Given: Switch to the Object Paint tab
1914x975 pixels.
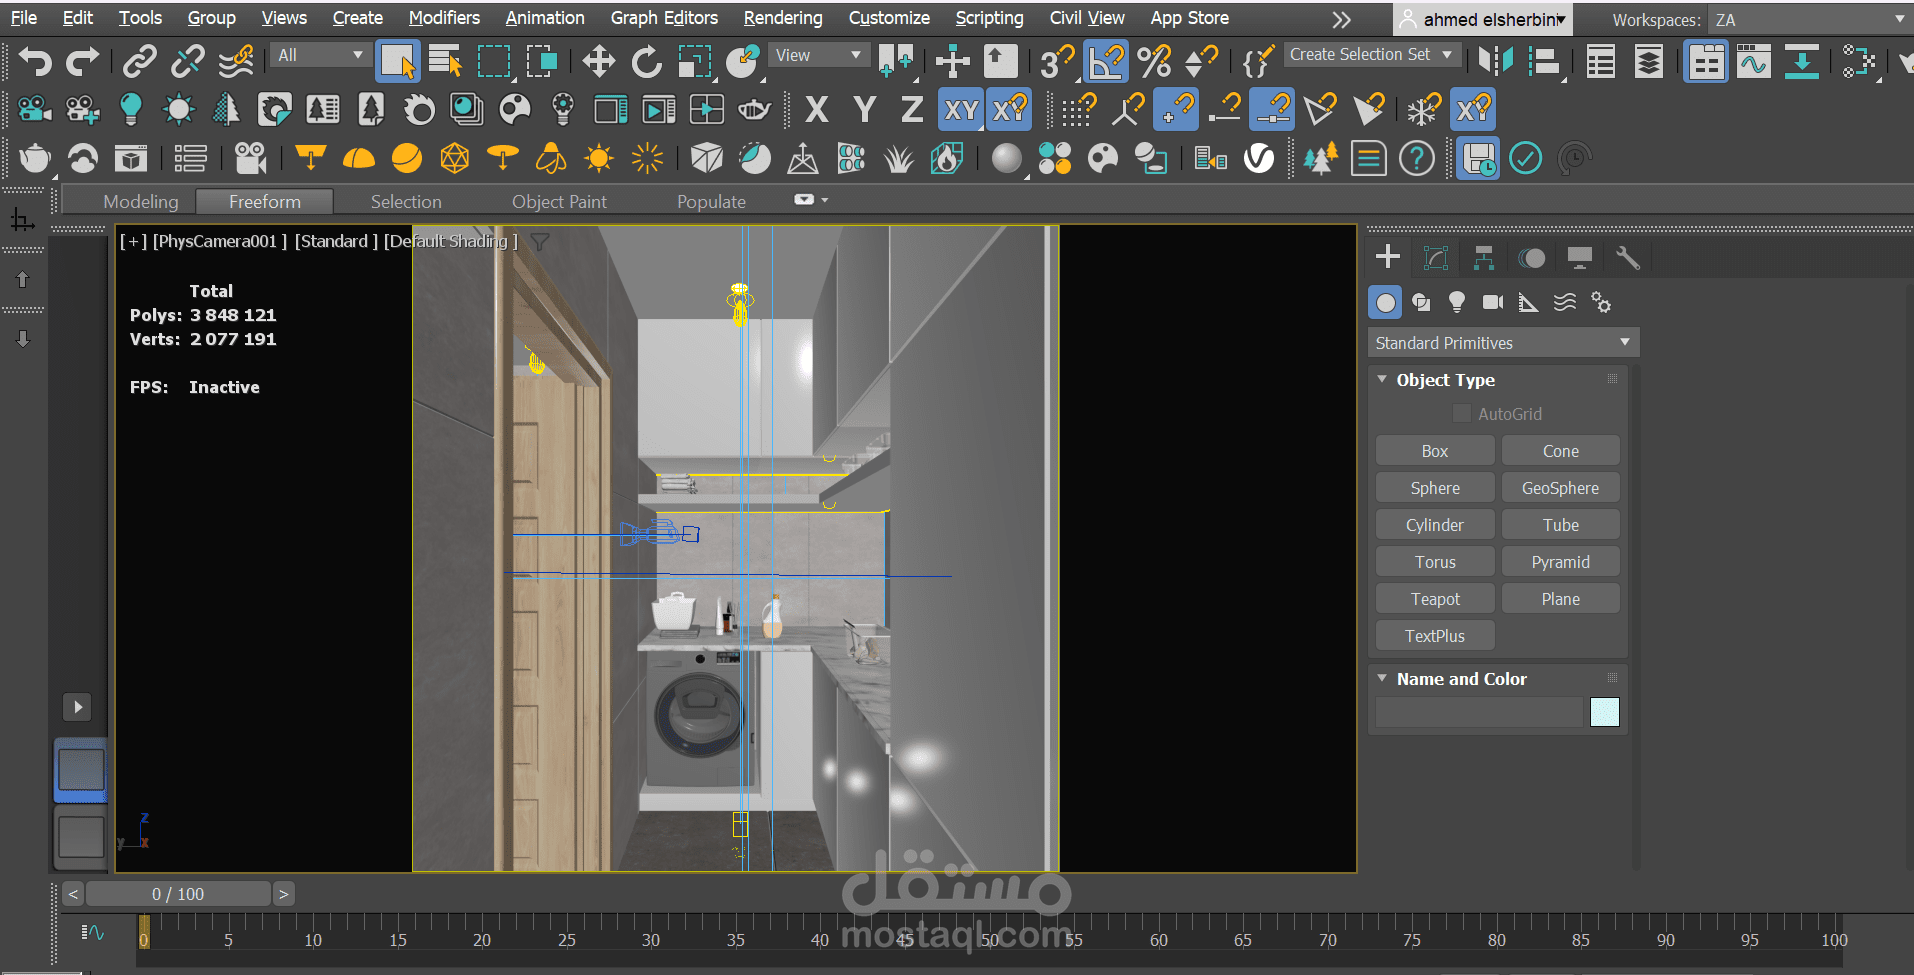Looking at the screenshot, I should (x=559, y=202).
